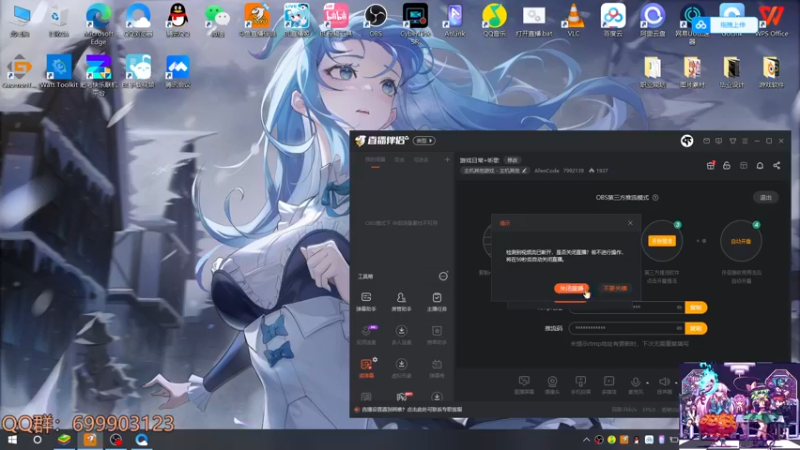Open the hamburger menu in title bar

point(744,141)
